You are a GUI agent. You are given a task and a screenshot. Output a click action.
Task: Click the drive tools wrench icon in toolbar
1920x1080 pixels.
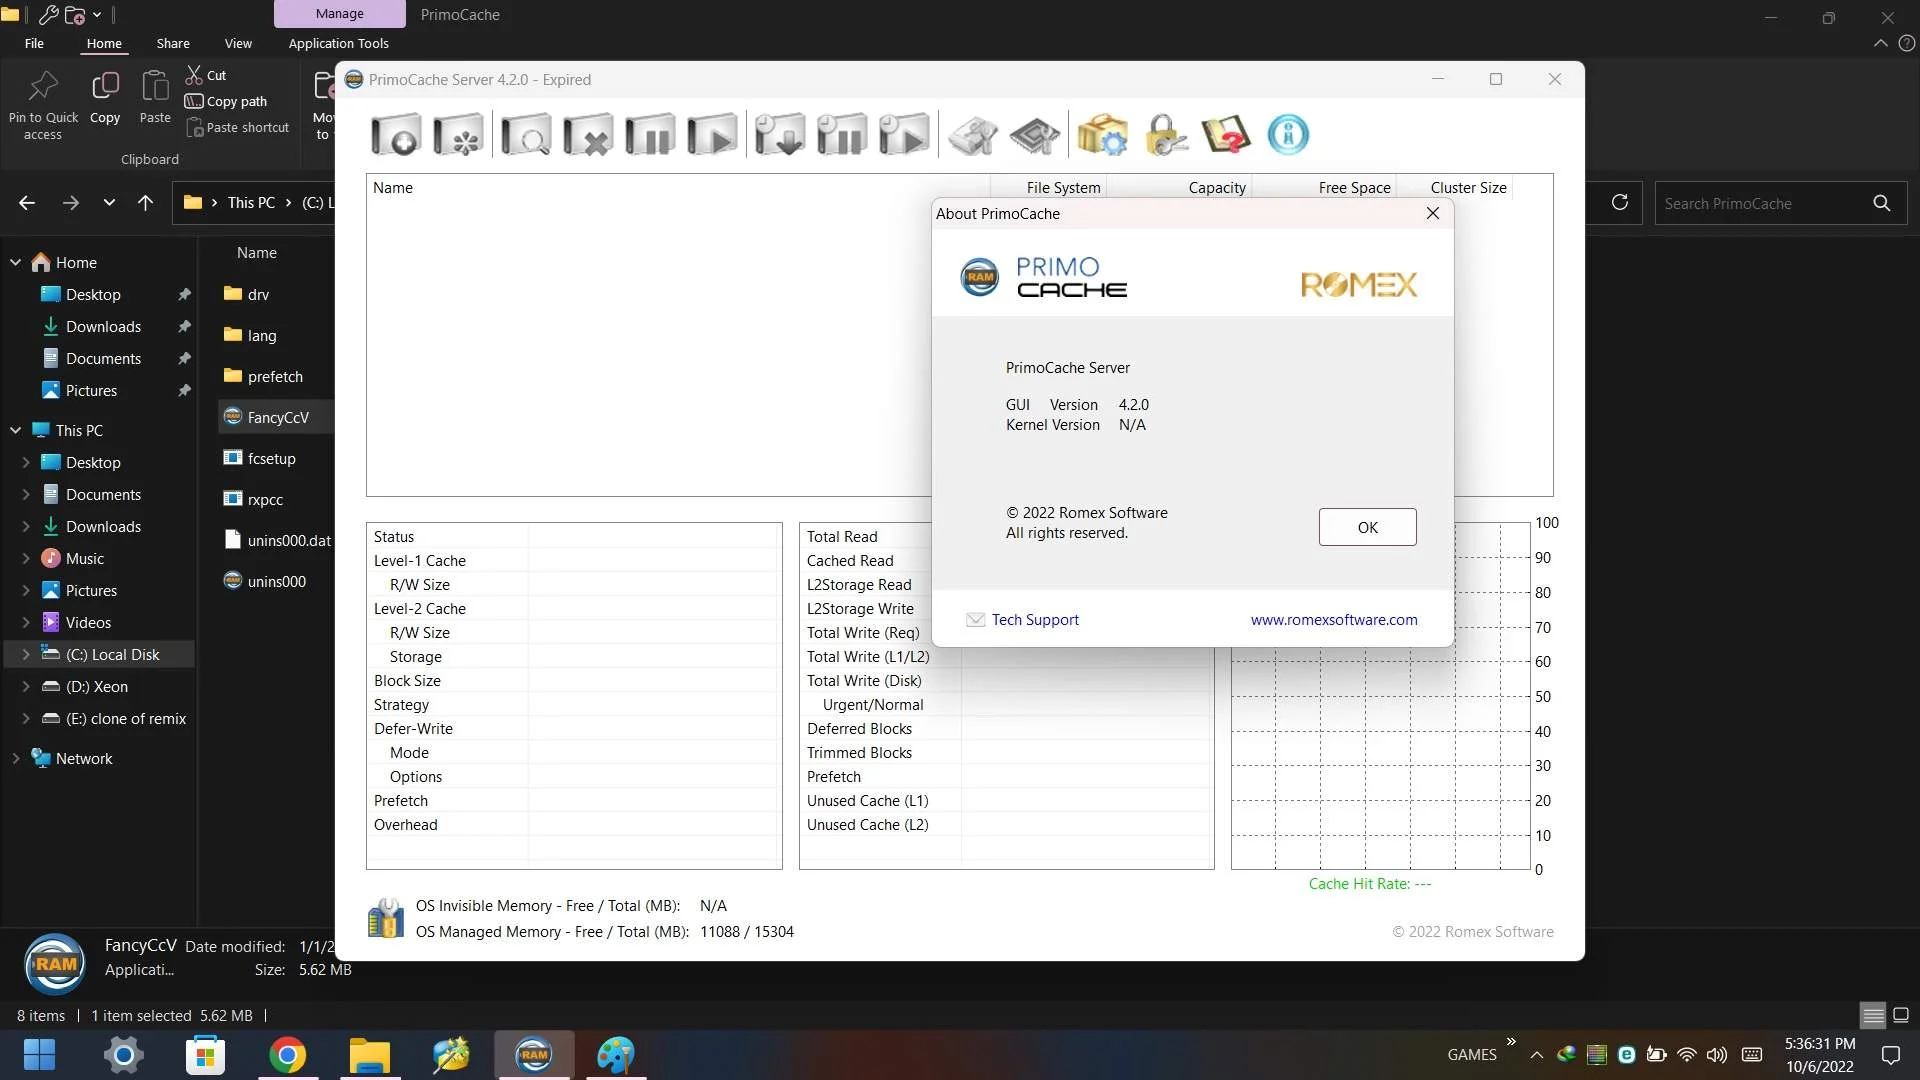972,135
